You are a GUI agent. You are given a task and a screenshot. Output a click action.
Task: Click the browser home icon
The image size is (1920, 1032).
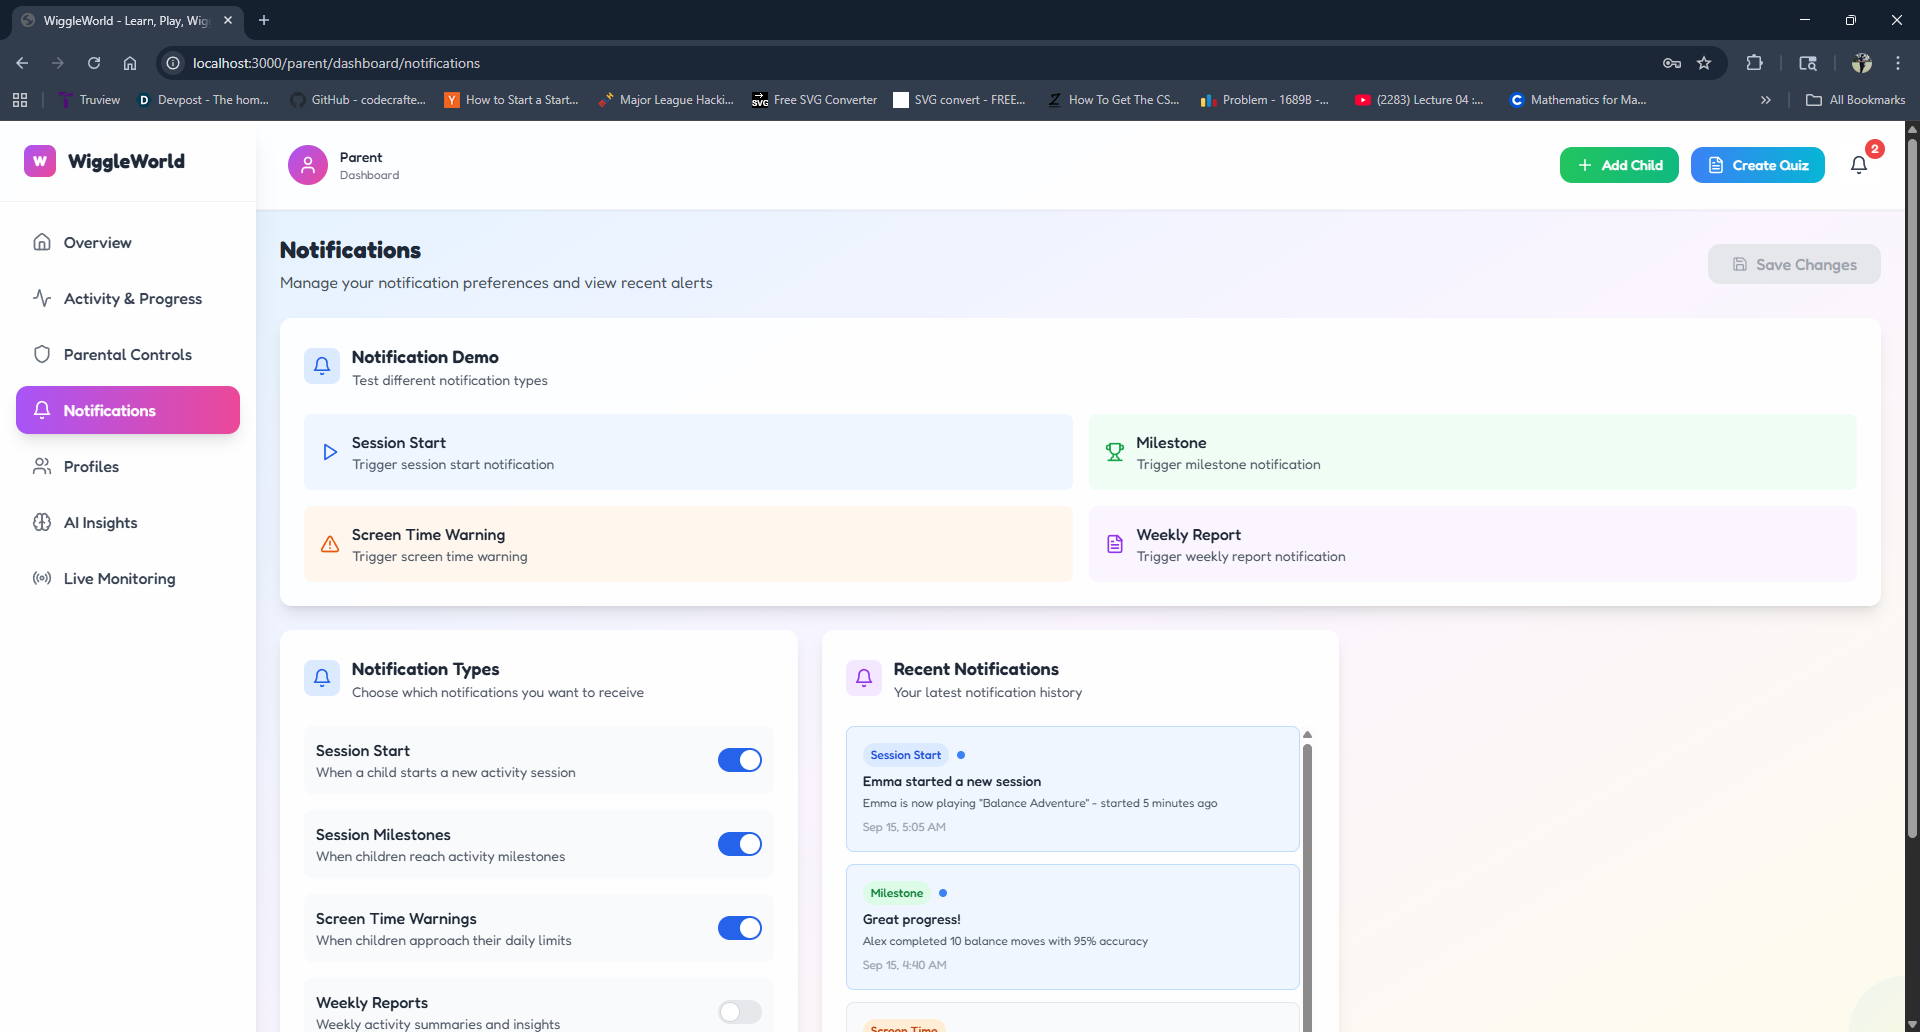[130, 63]
